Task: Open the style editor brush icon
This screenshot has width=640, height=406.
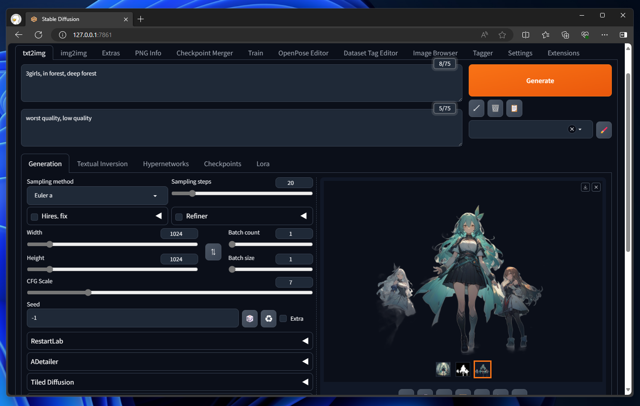Action: (x=604, y=130)
